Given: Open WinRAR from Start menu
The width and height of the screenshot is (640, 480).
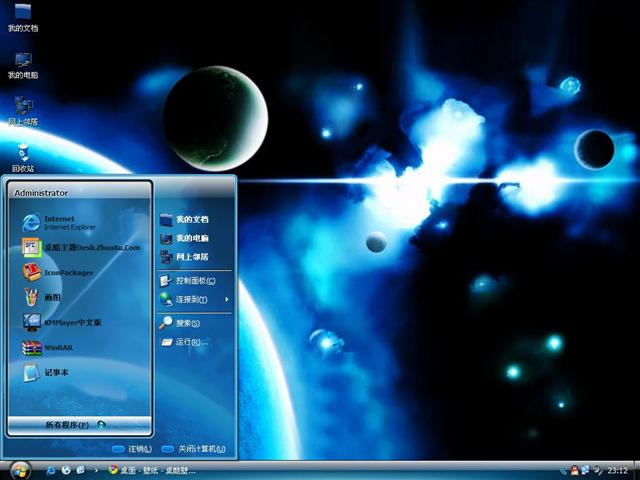Looking at the screenshot, I should click(80, 348).
